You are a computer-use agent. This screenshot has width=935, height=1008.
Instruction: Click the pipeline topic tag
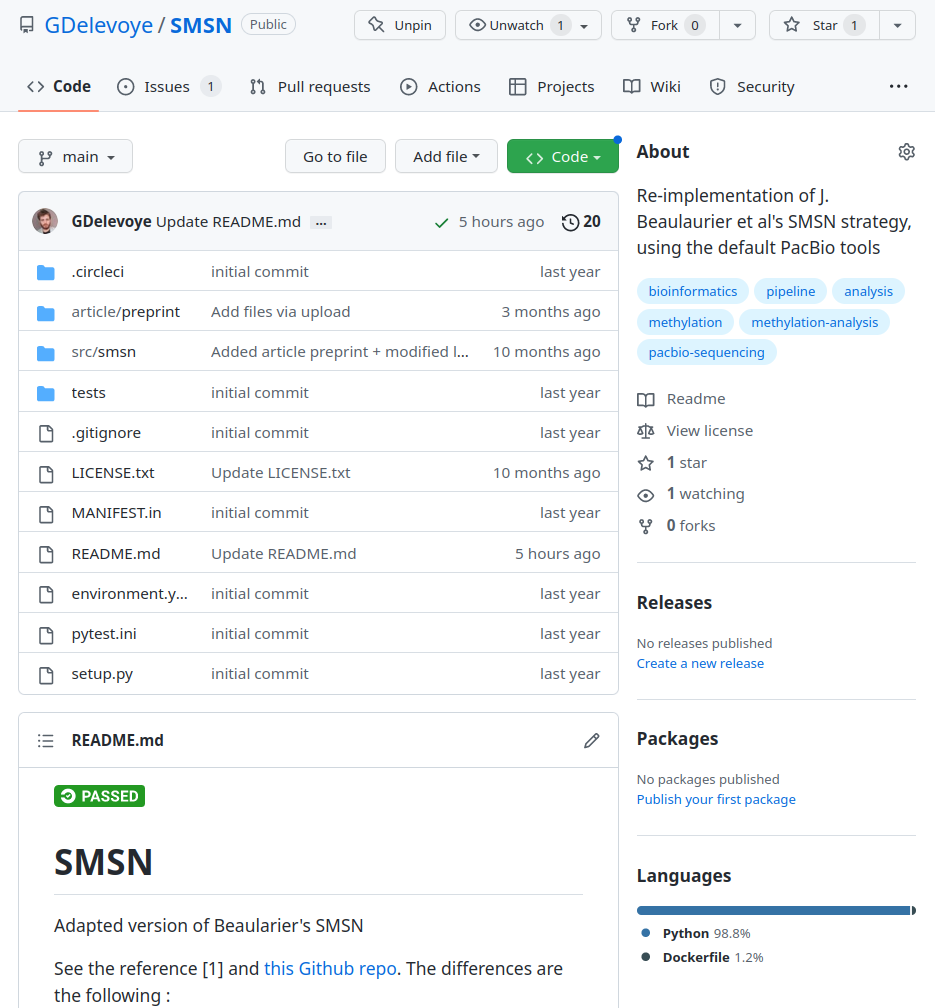(x=790, y=291)
